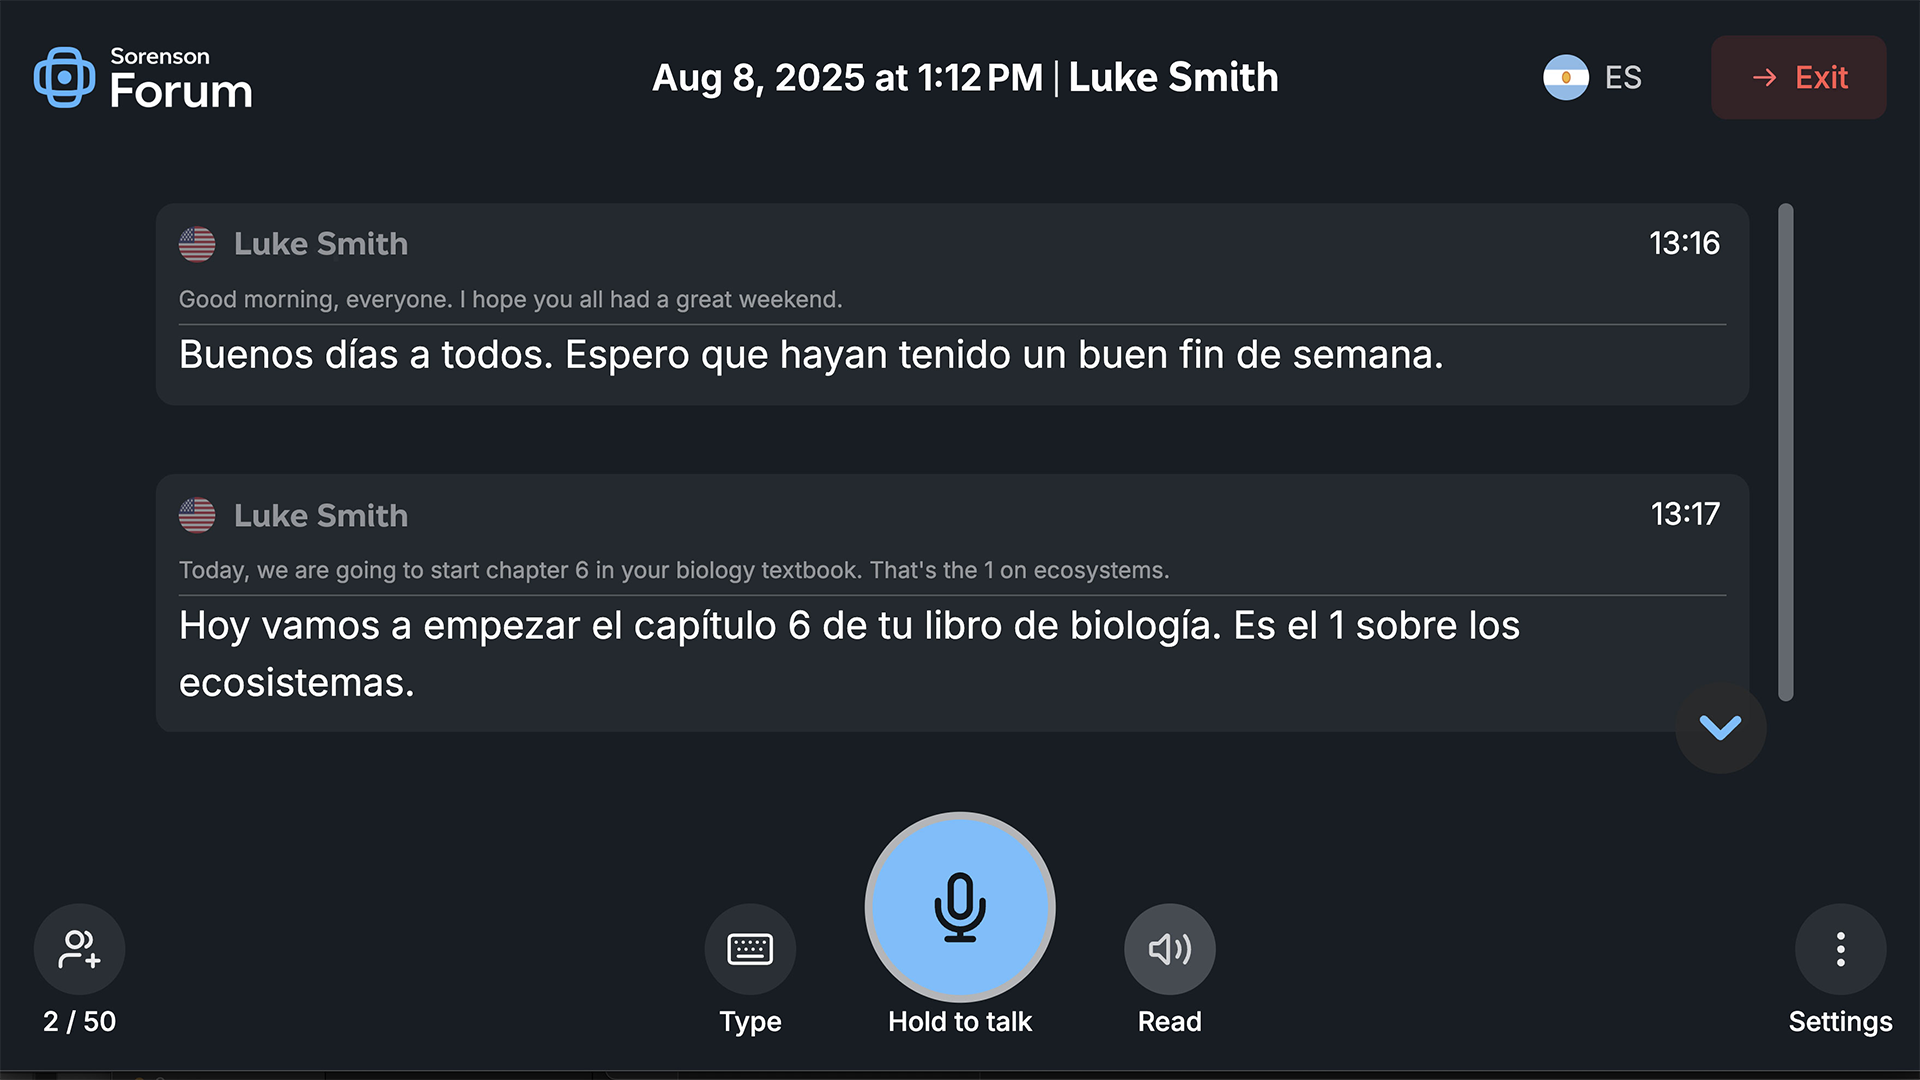Open the Settings three-dot menu
1920x1080 pixels.
[x=1840, y=949]
